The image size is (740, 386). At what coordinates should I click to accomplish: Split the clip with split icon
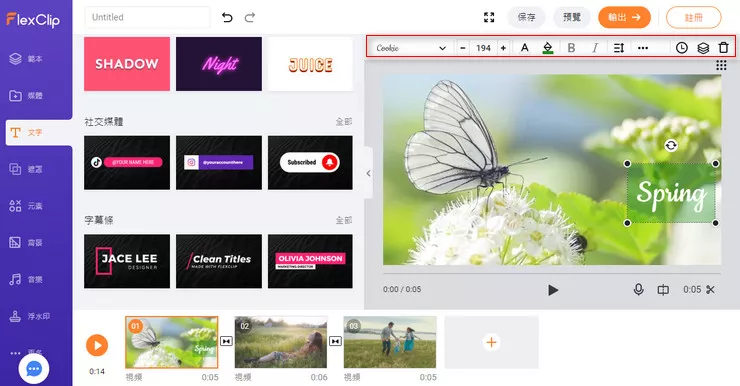point(663,290)
